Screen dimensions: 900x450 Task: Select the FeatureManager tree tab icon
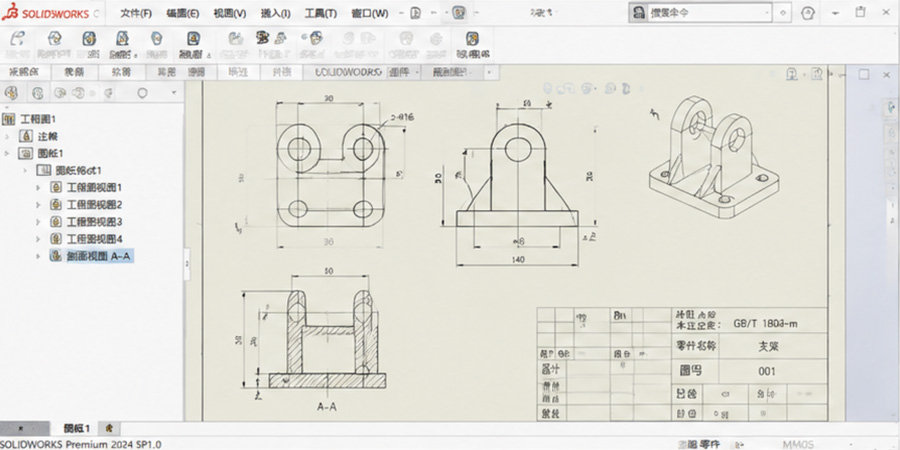click(11, 92)
